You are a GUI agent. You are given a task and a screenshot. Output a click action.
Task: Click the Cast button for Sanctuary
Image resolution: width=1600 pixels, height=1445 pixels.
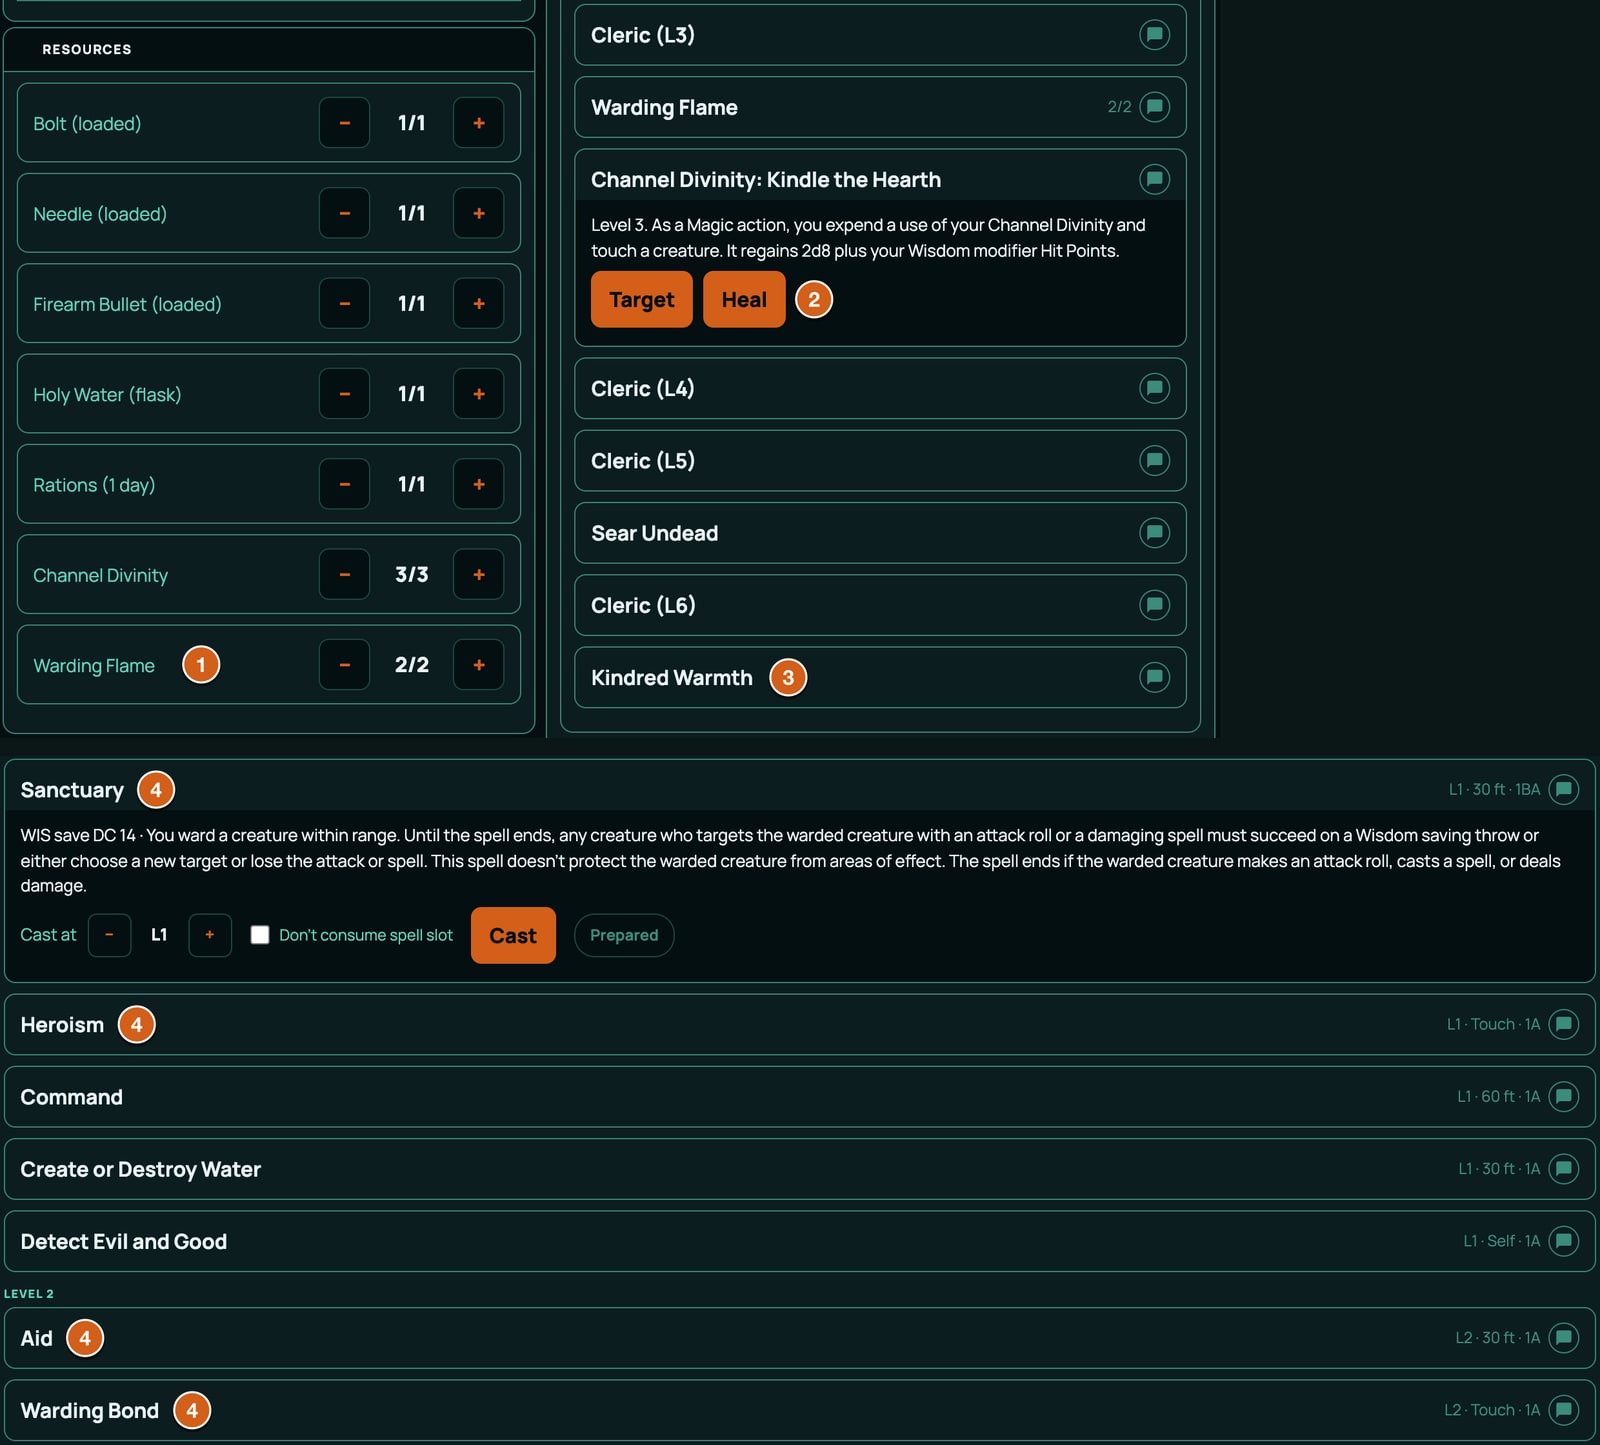pyautogui.click(x=513, y=935)
